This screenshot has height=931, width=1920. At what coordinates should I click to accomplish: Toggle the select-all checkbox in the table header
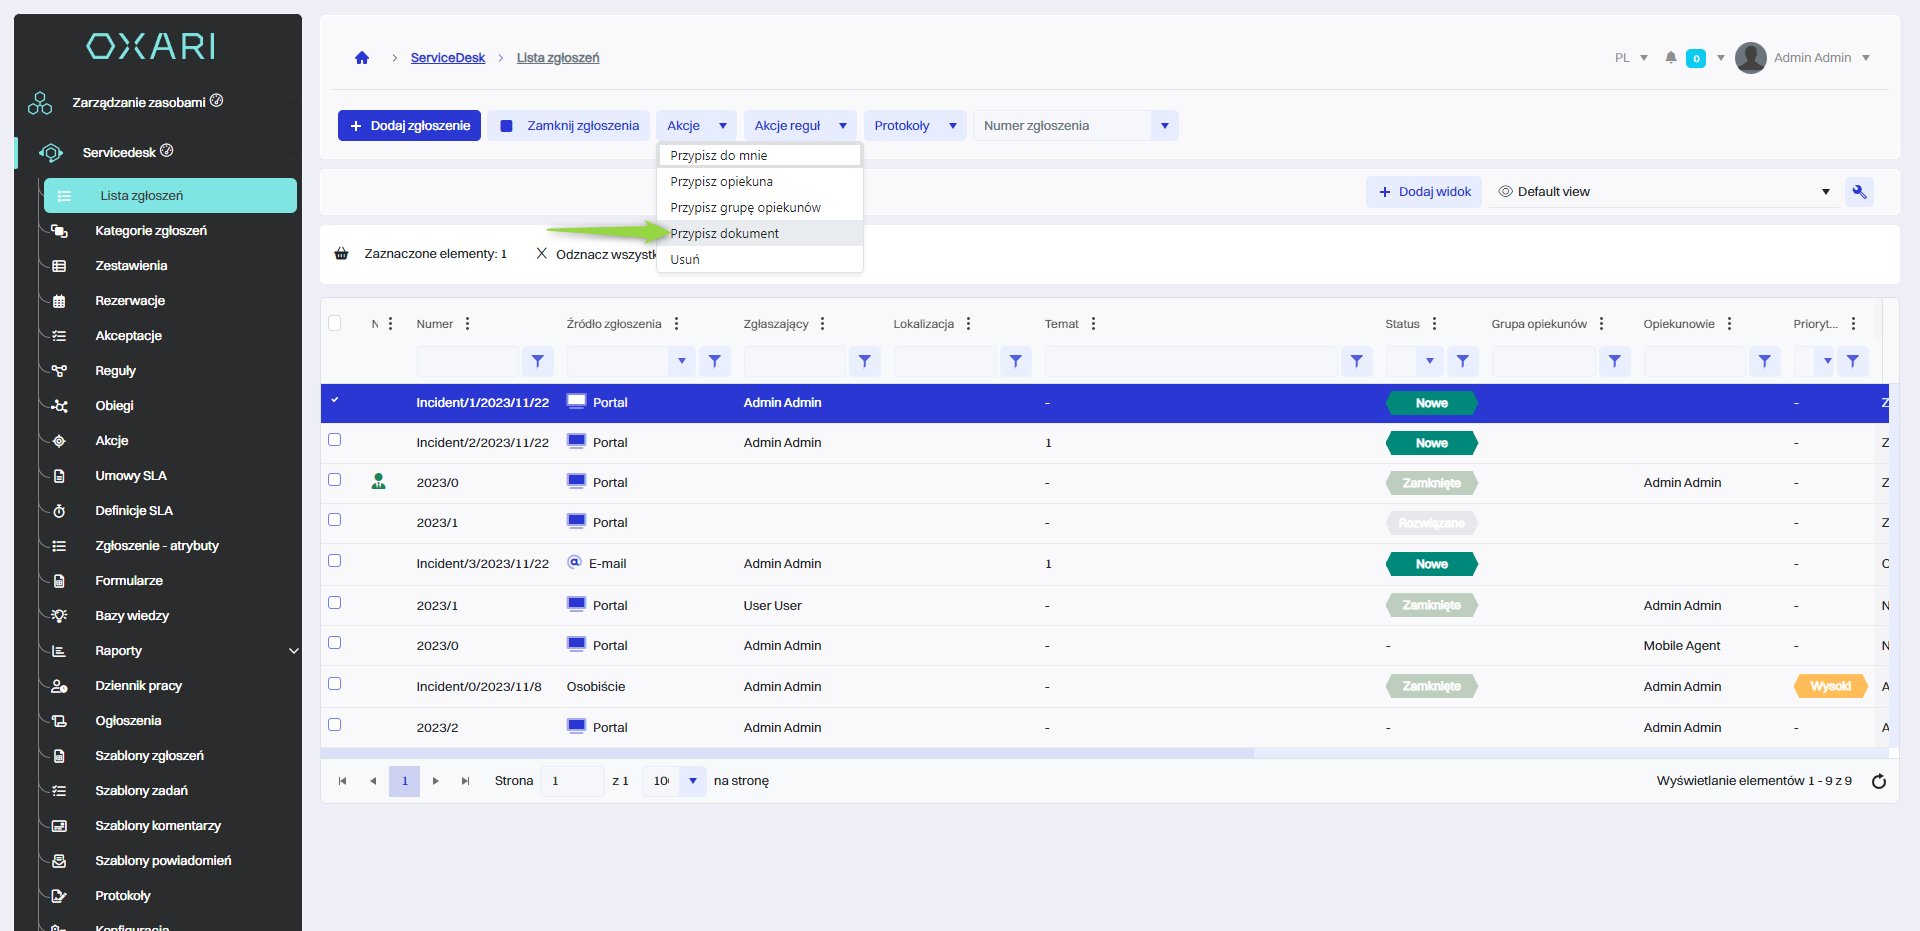[x=335, y=323]
